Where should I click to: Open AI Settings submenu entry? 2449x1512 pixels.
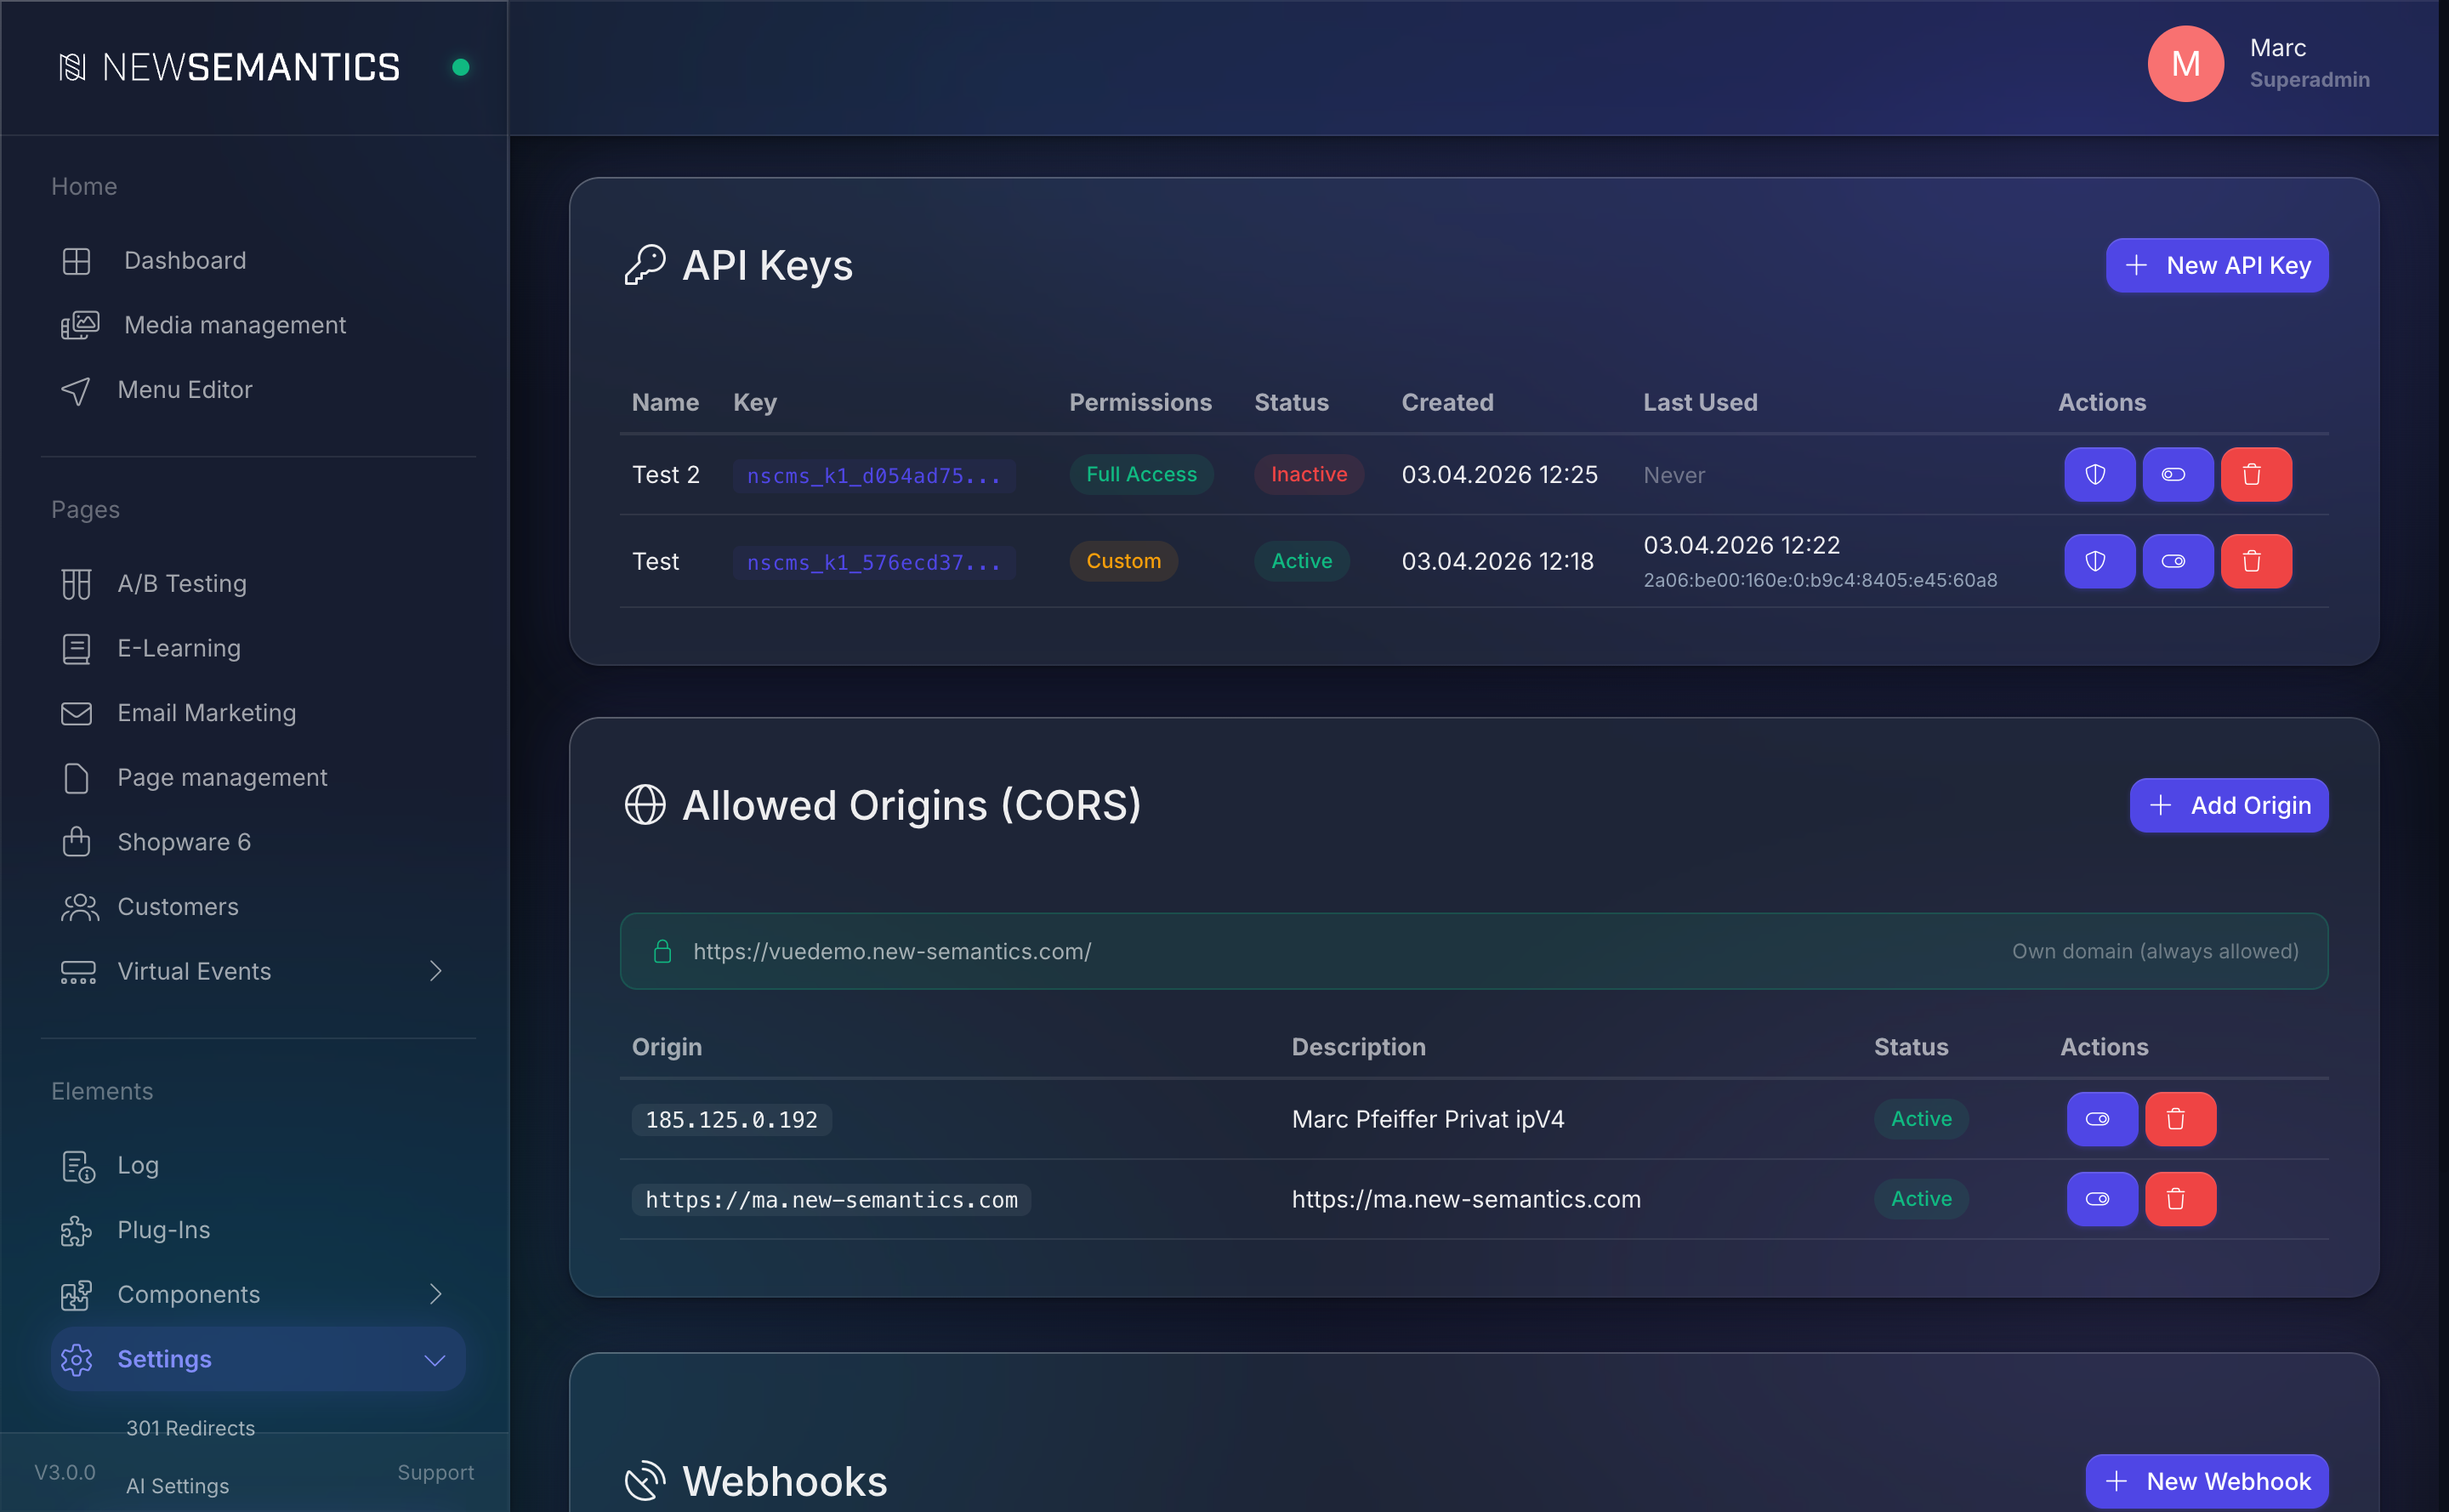pos(177,1486)
